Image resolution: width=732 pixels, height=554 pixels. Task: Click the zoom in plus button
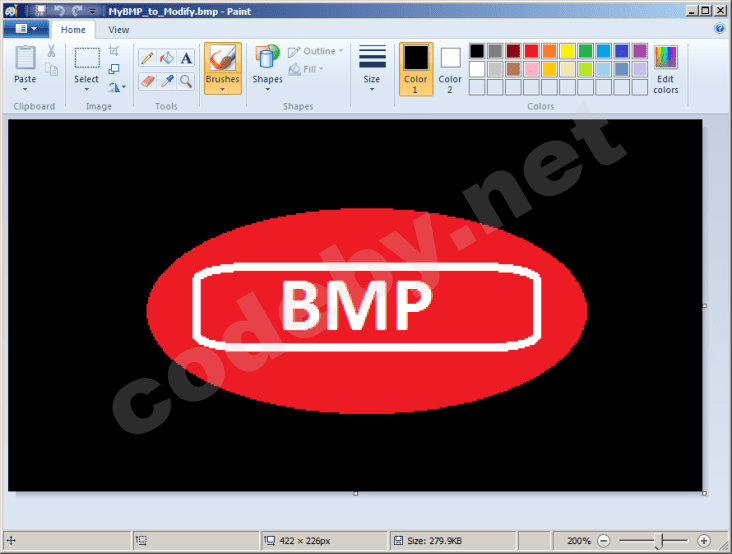(x=704, y=541)
